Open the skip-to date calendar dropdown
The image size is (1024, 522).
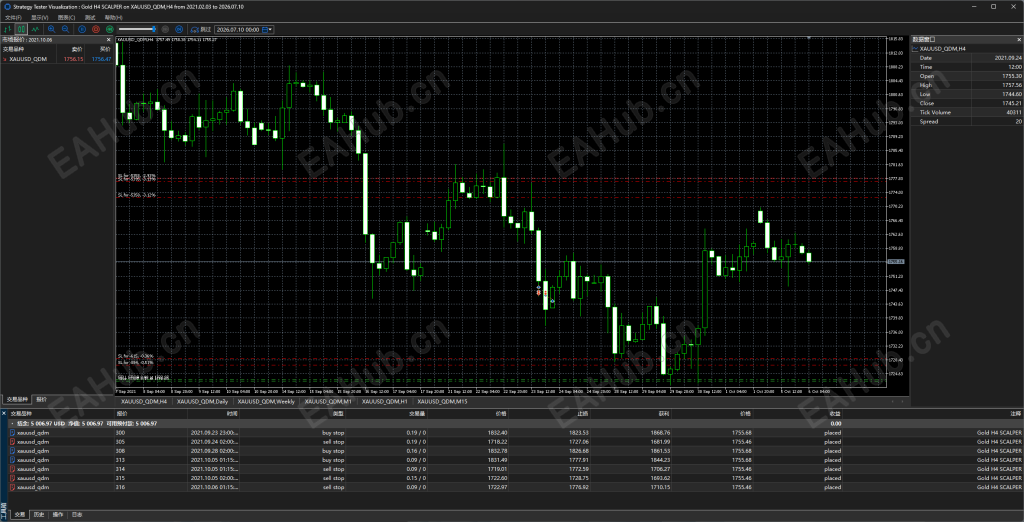pyautogui.click(x=268, y=29)
